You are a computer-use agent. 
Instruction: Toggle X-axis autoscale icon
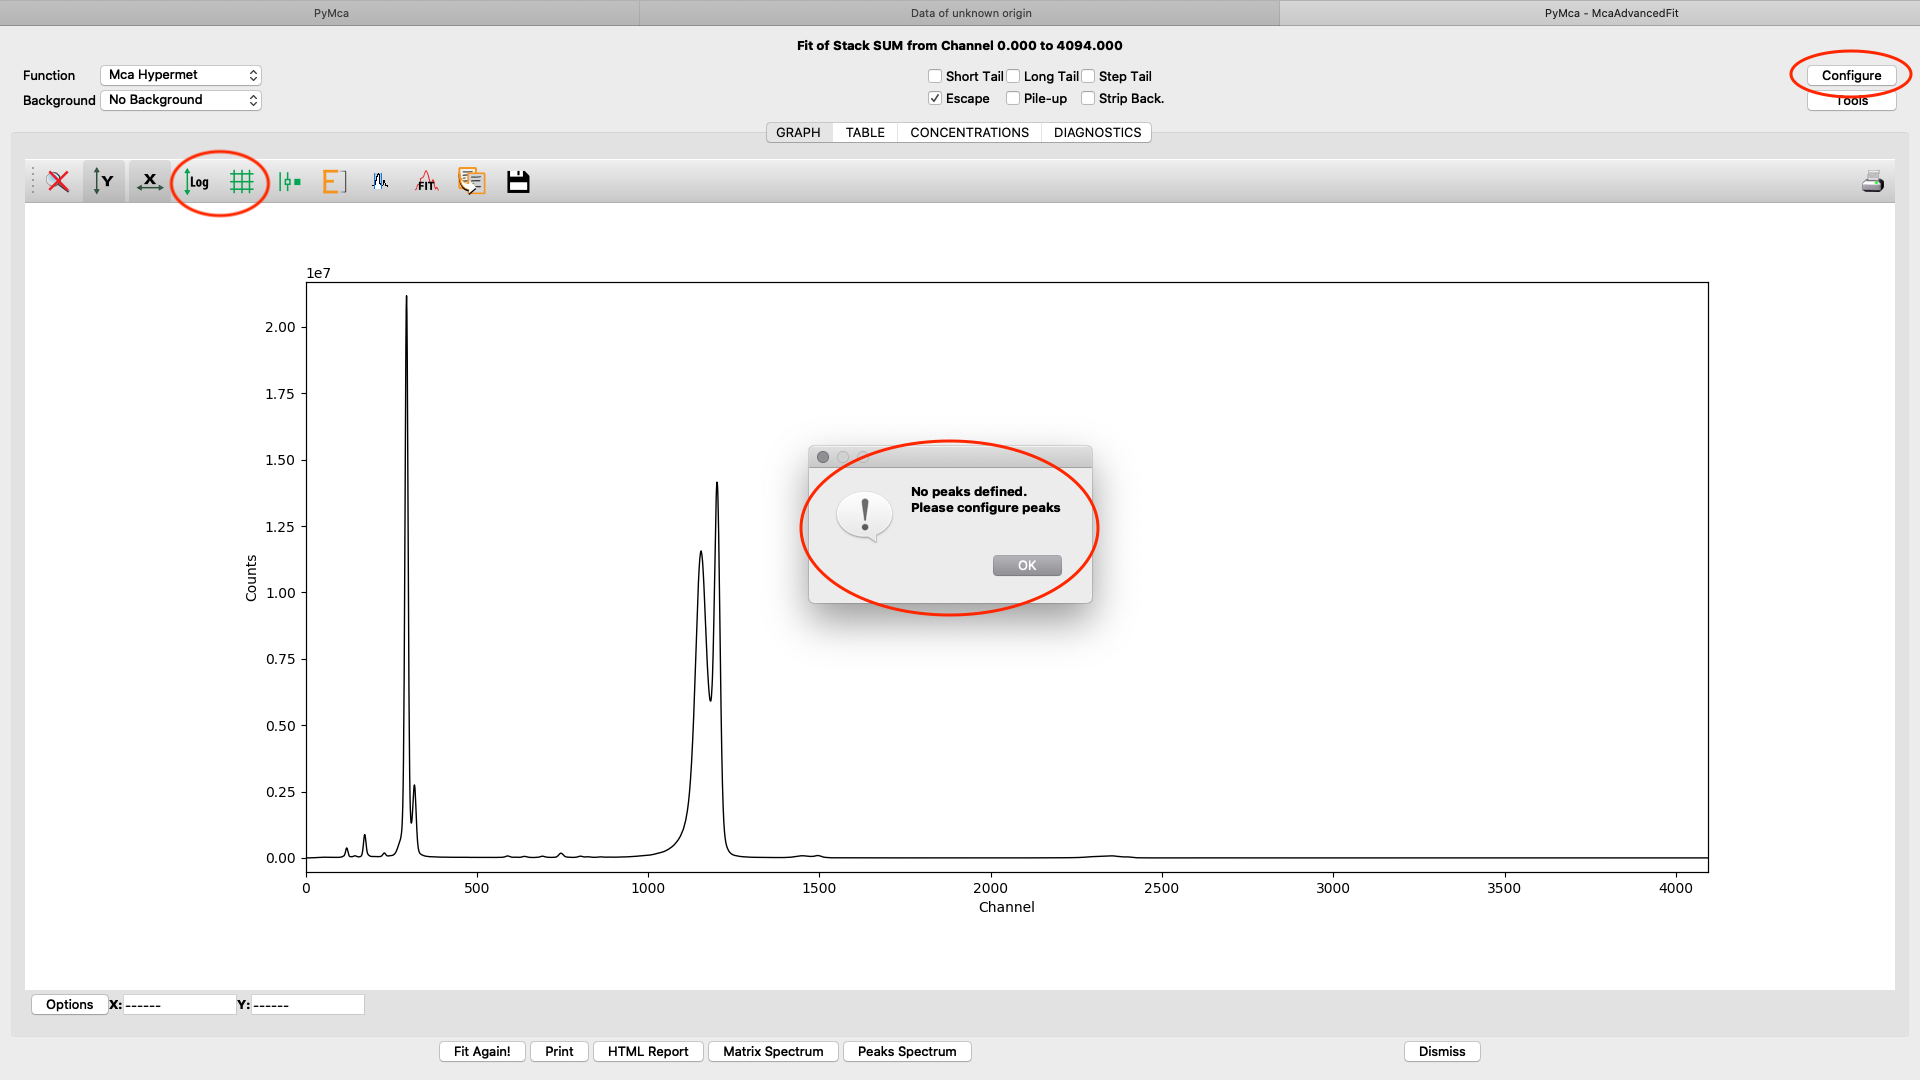[150, 181]
